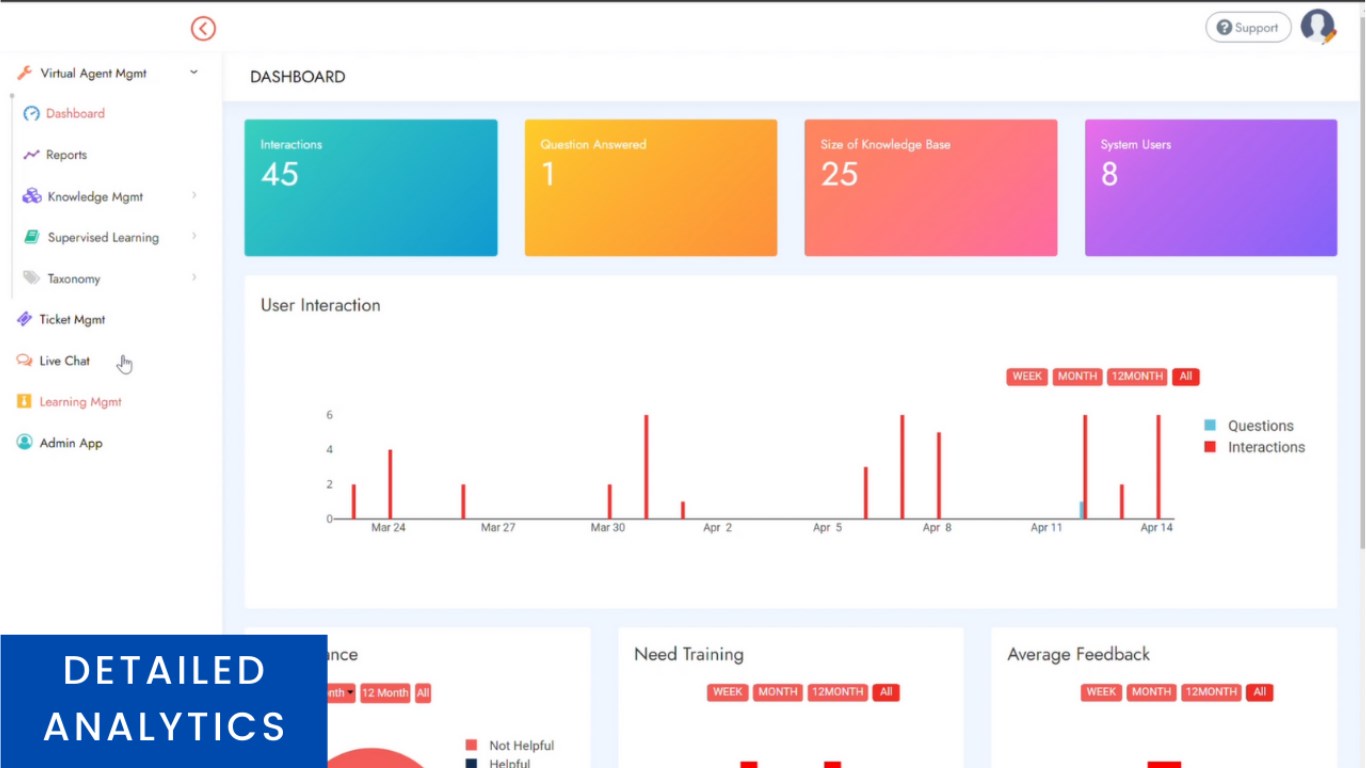This screenshot has height=768, width=1366.
Task: Set User Interaction chart to All
Action: click(1186, 377)
